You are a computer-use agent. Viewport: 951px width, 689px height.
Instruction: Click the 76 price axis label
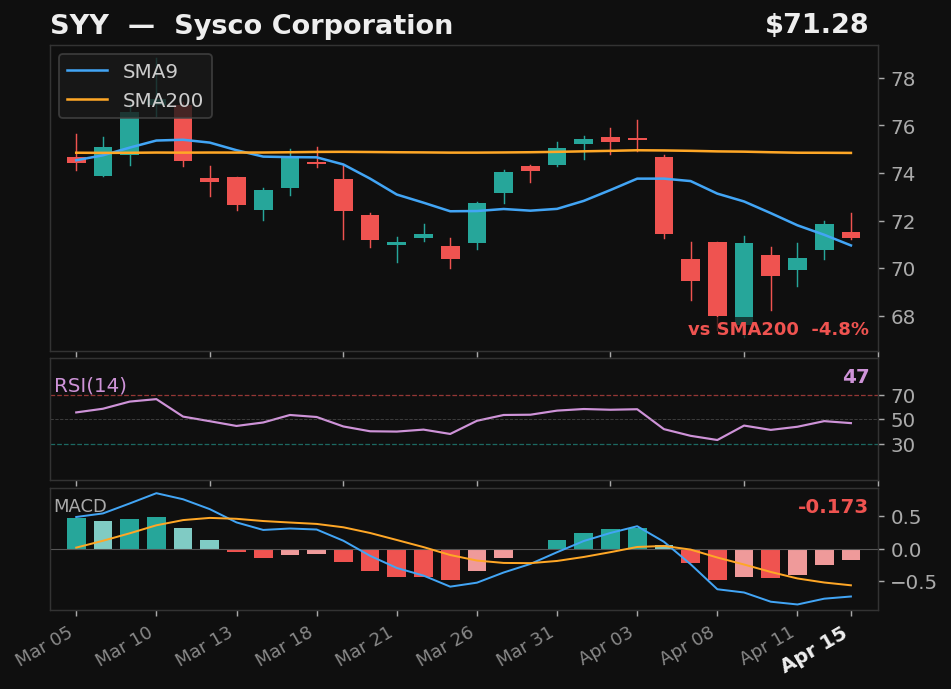(903, 127)
